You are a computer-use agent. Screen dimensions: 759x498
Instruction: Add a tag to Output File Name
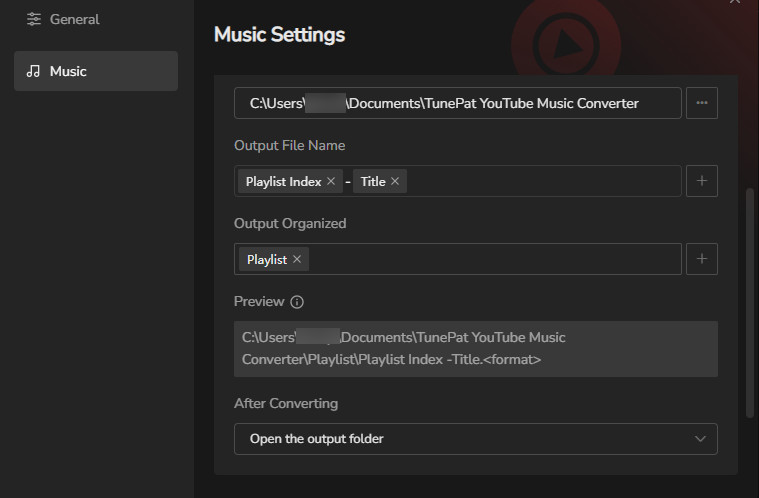(x=701, y=181)
